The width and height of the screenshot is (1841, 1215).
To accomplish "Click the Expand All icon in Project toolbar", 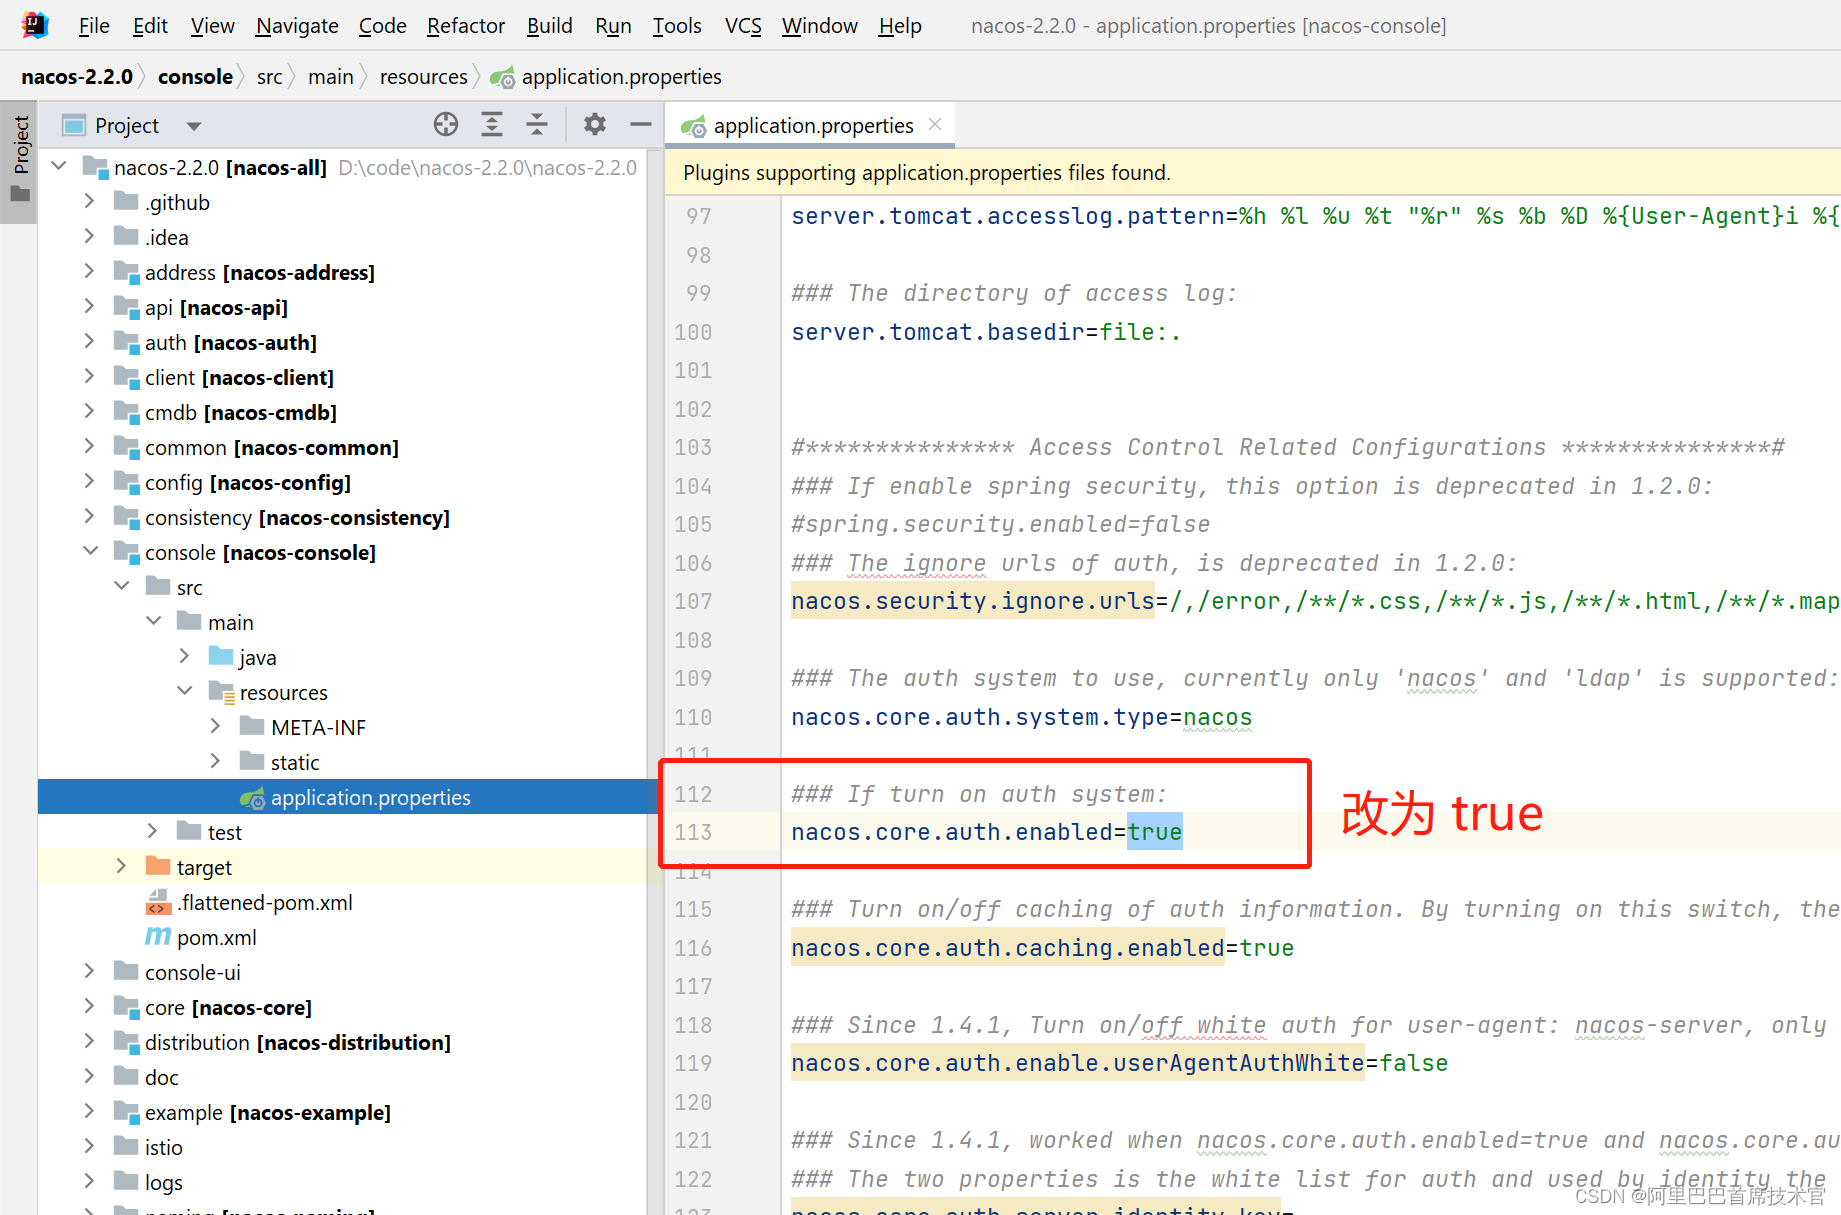I will (492, 125).
